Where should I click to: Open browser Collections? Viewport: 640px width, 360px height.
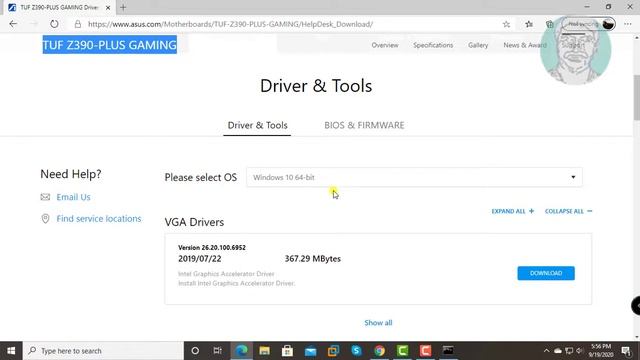pyautogui.click(x=550, y=24)
